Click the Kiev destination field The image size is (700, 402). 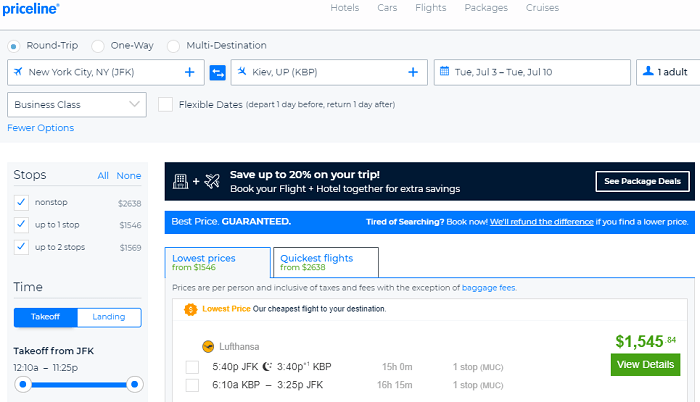pos(329,72)
